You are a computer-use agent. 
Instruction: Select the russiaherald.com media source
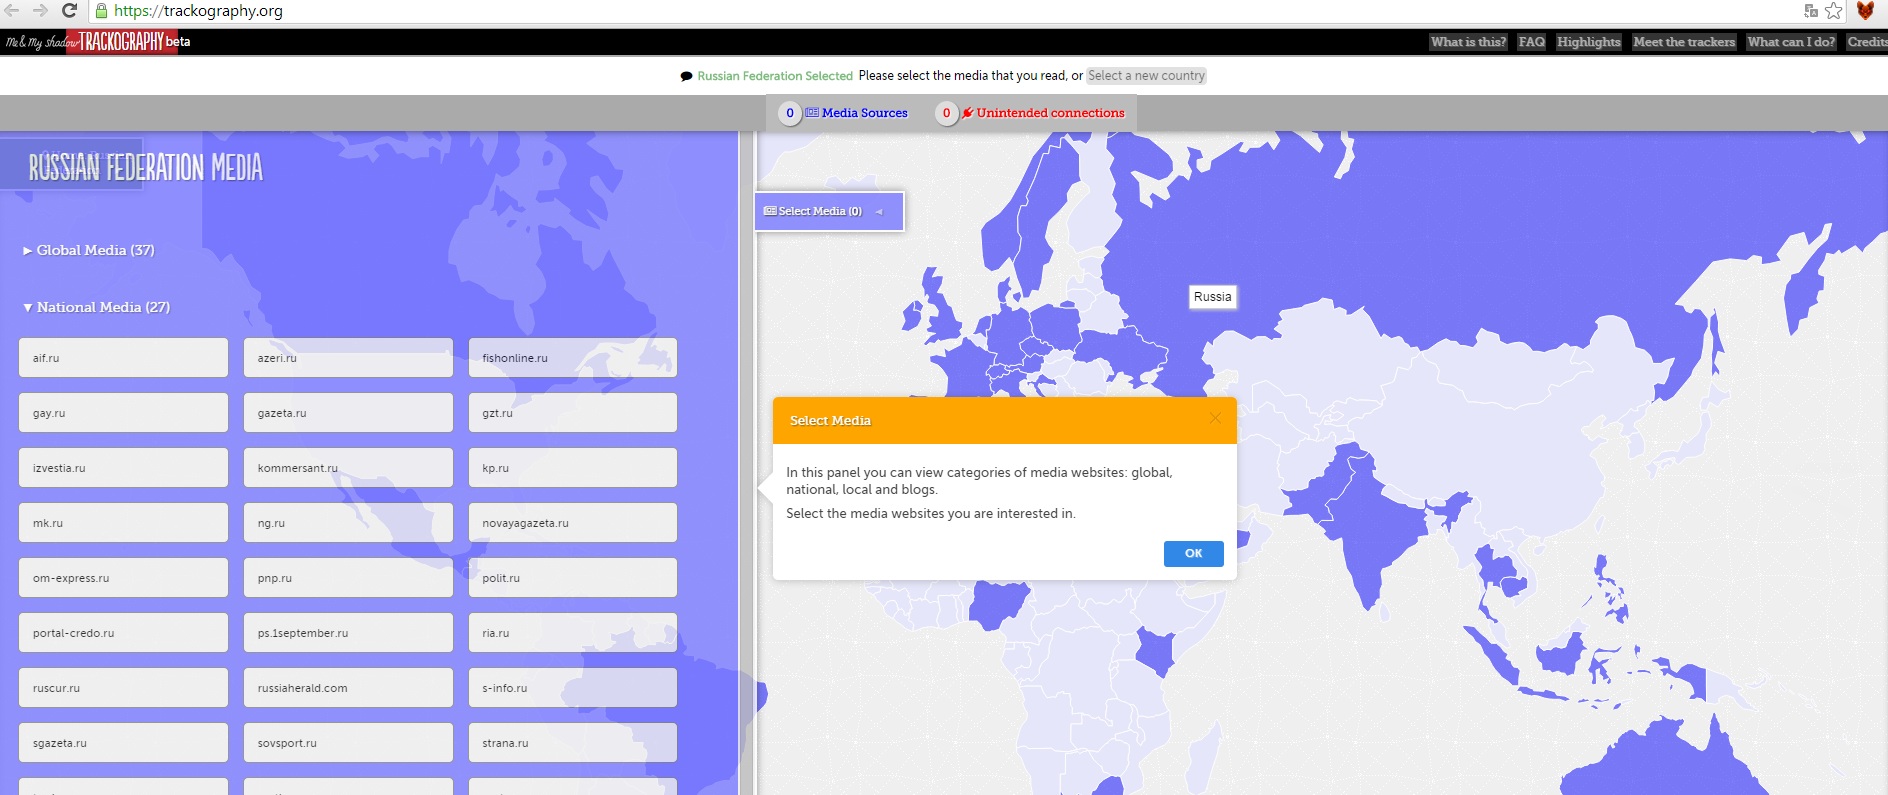tap(348, 688)
